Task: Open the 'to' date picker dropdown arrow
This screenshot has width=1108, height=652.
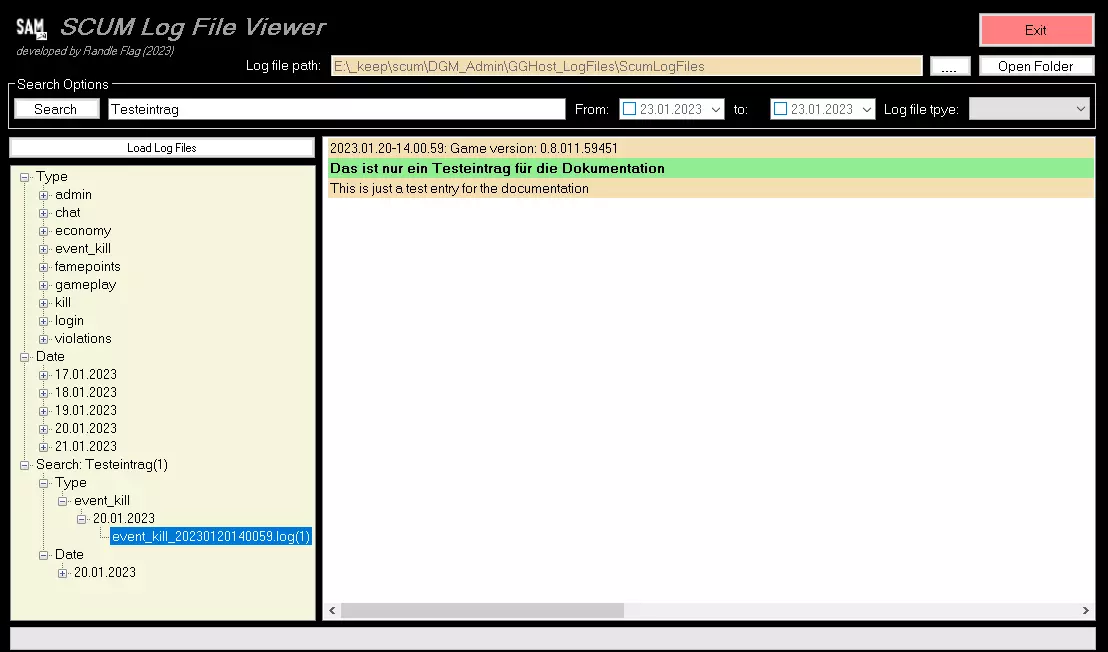Action: [866, 109]
